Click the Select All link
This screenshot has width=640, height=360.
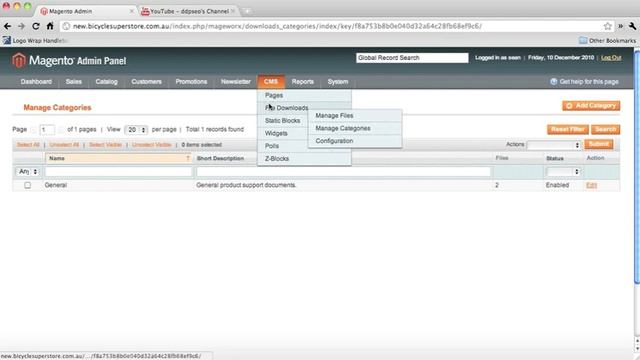tap(28, 145)
